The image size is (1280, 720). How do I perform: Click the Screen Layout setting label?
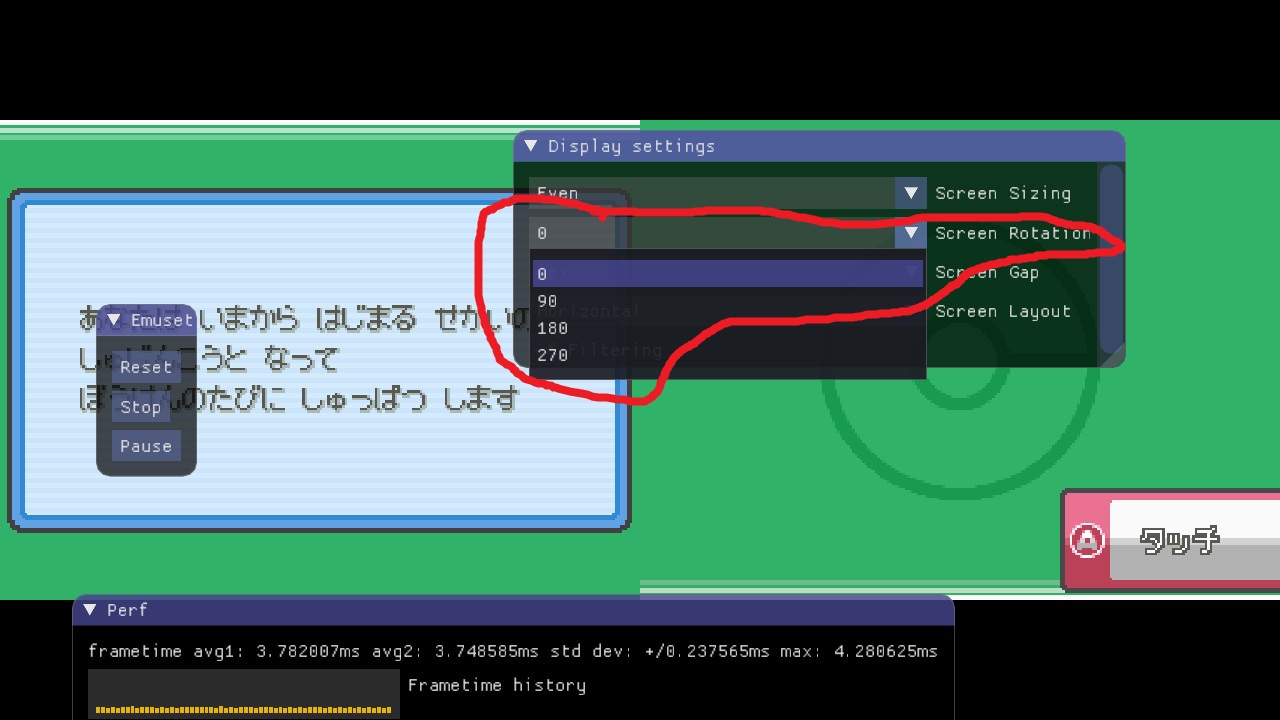pyautogui.click(x=1002, y=311)
